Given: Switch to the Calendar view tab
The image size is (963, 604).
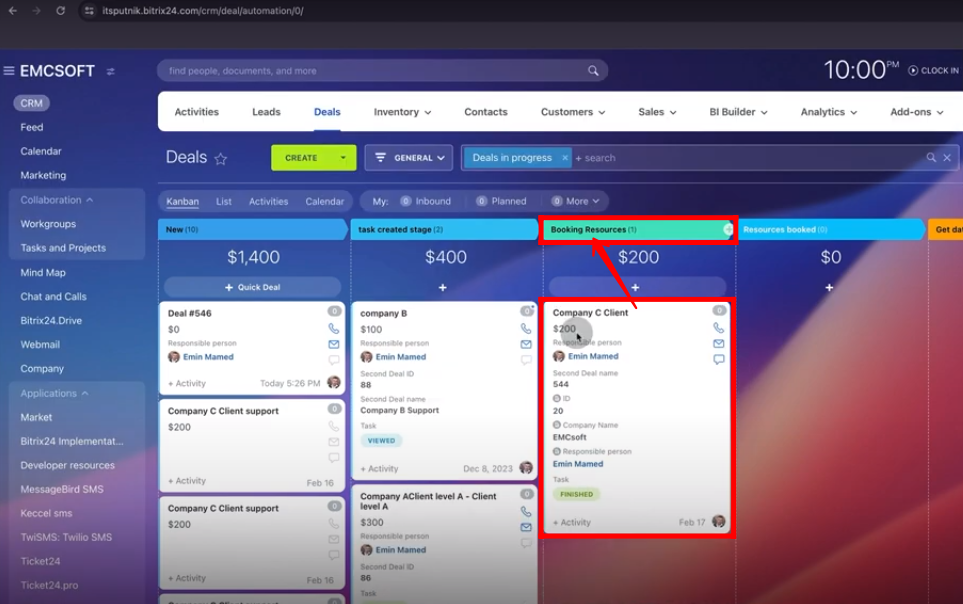Looking at the screenshot, I should 324,201.
